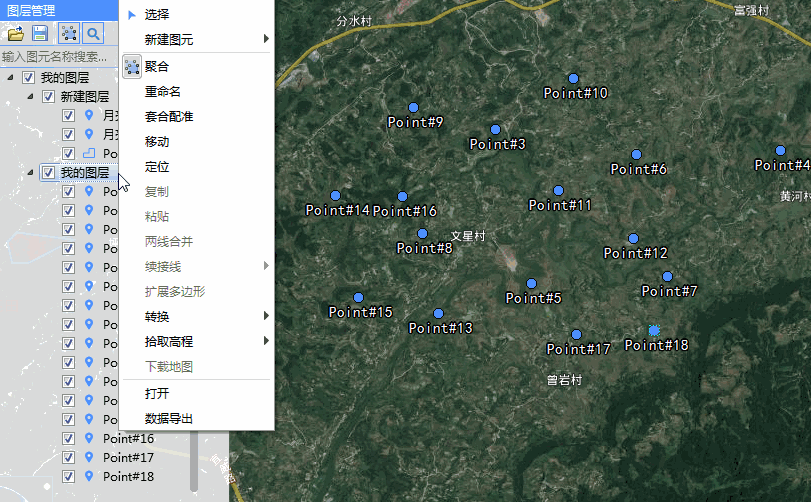This screenshot has width=811, height=502.
Task: Uncheck the polygon layer row checkbox
Action: point(68,154)
